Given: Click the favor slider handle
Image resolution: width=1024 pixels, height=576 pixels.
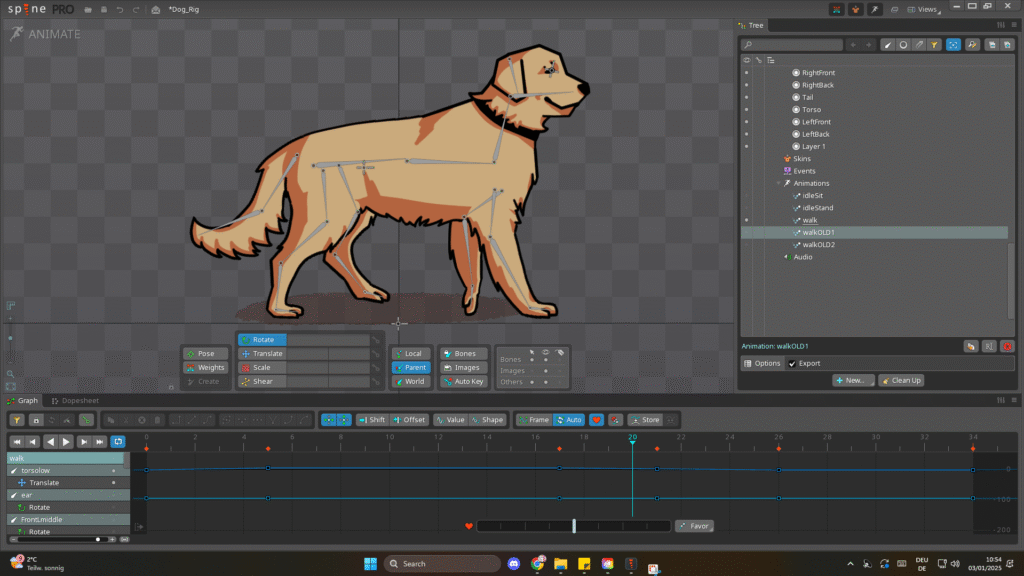Looking at the screenshot, I should pyautogui.click(x=574, y=526).
